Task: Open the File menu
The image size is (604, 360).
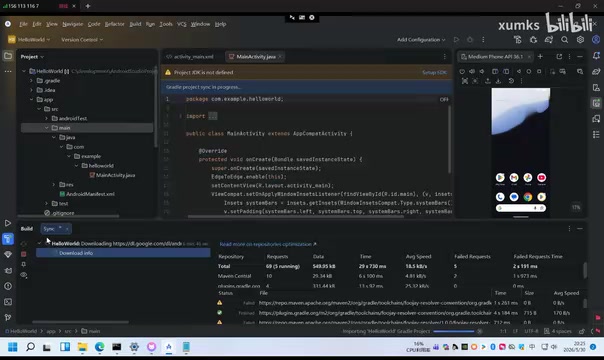Action: pyautogui.click(x=23, y=24)
